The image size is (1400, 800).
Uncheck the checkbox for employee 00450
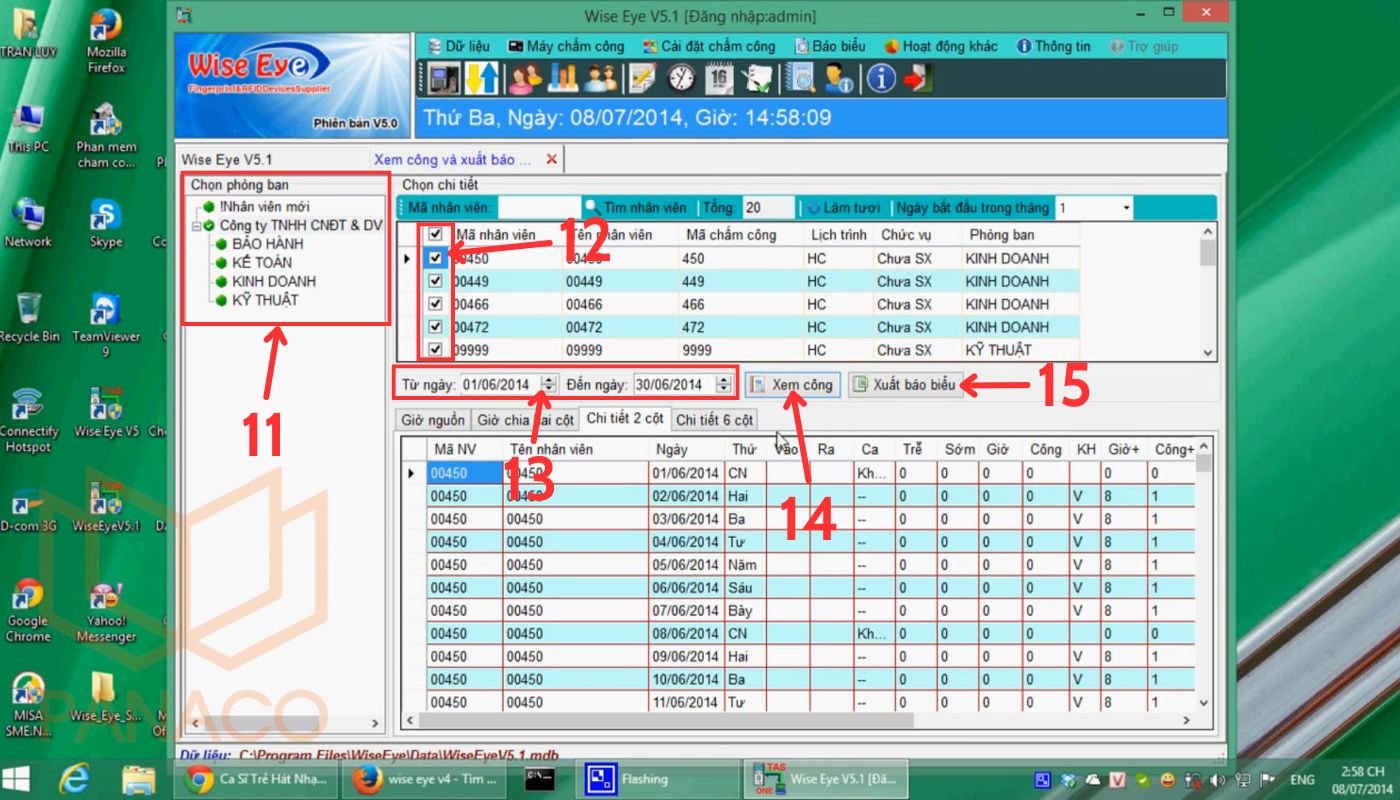435,258
